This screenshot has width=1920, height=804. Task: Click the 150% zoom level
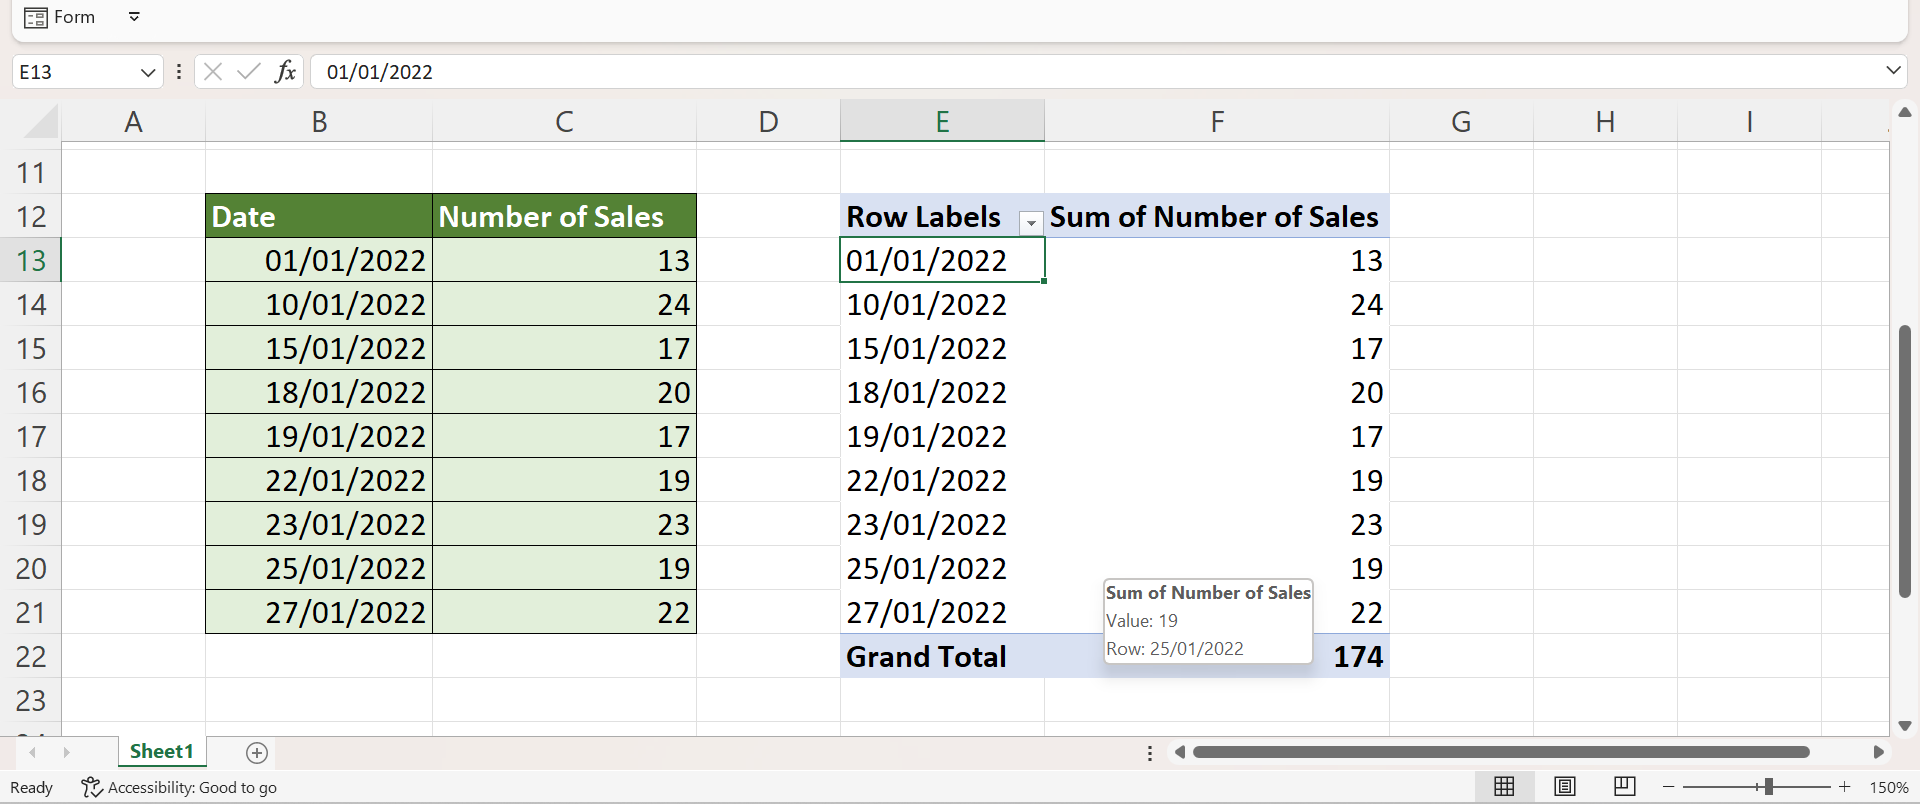(x=1889, y=788)
